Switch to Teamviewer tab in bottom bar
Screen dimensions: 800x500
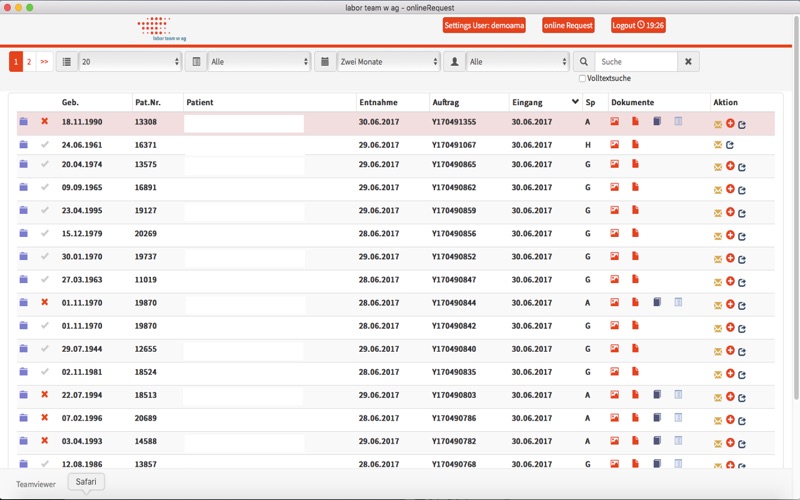[36, 484]
